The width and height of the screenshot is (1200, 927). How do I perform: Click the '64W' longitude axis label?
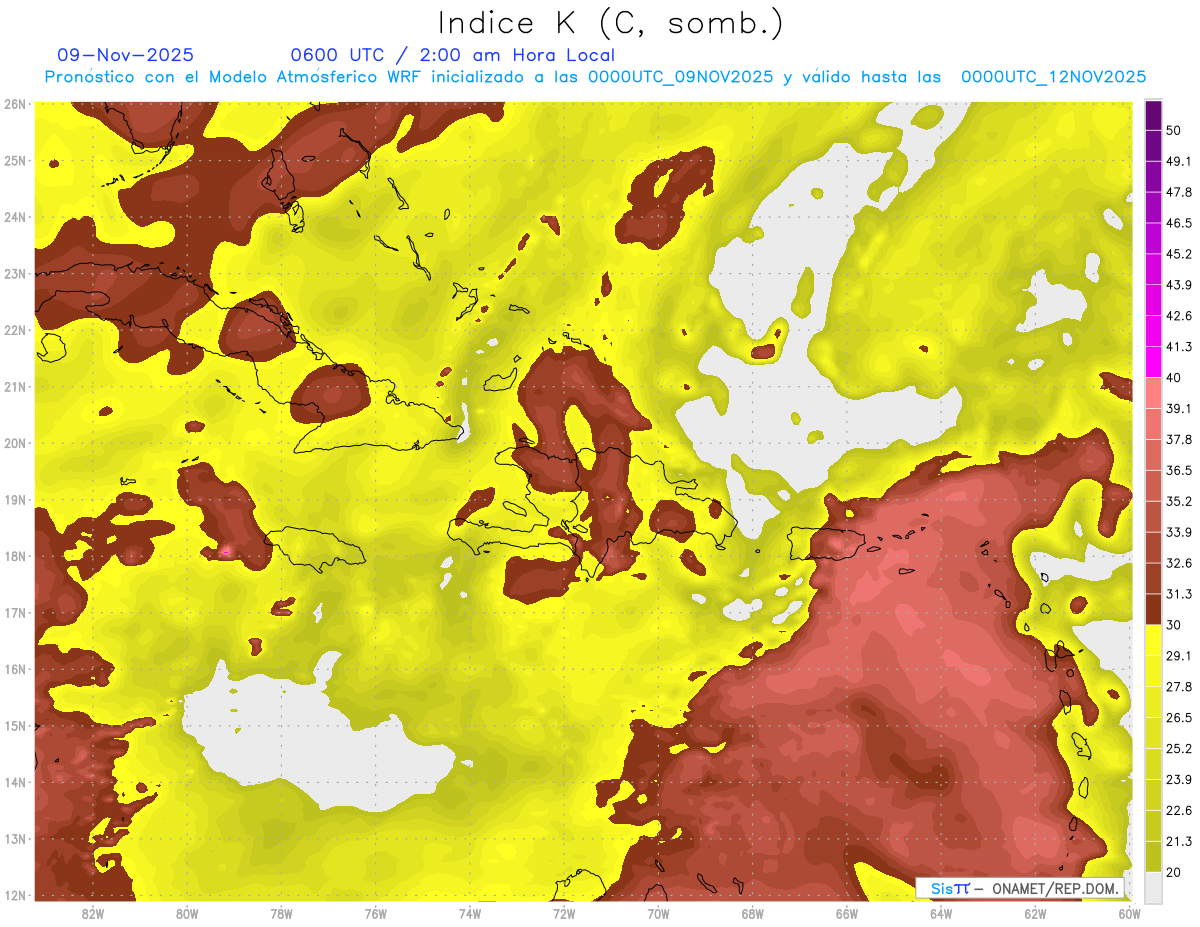(941, 913)
